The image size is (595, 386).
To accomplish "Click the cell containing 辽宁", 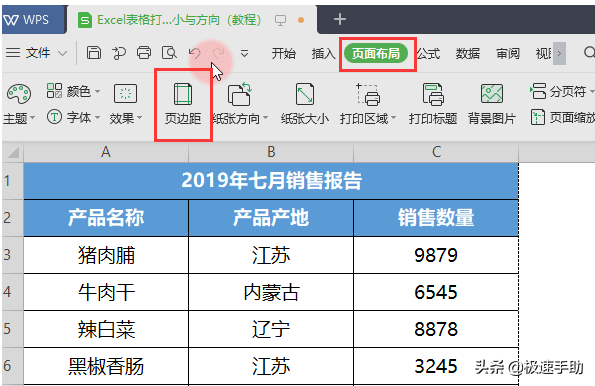I will [x=271, y=329].
